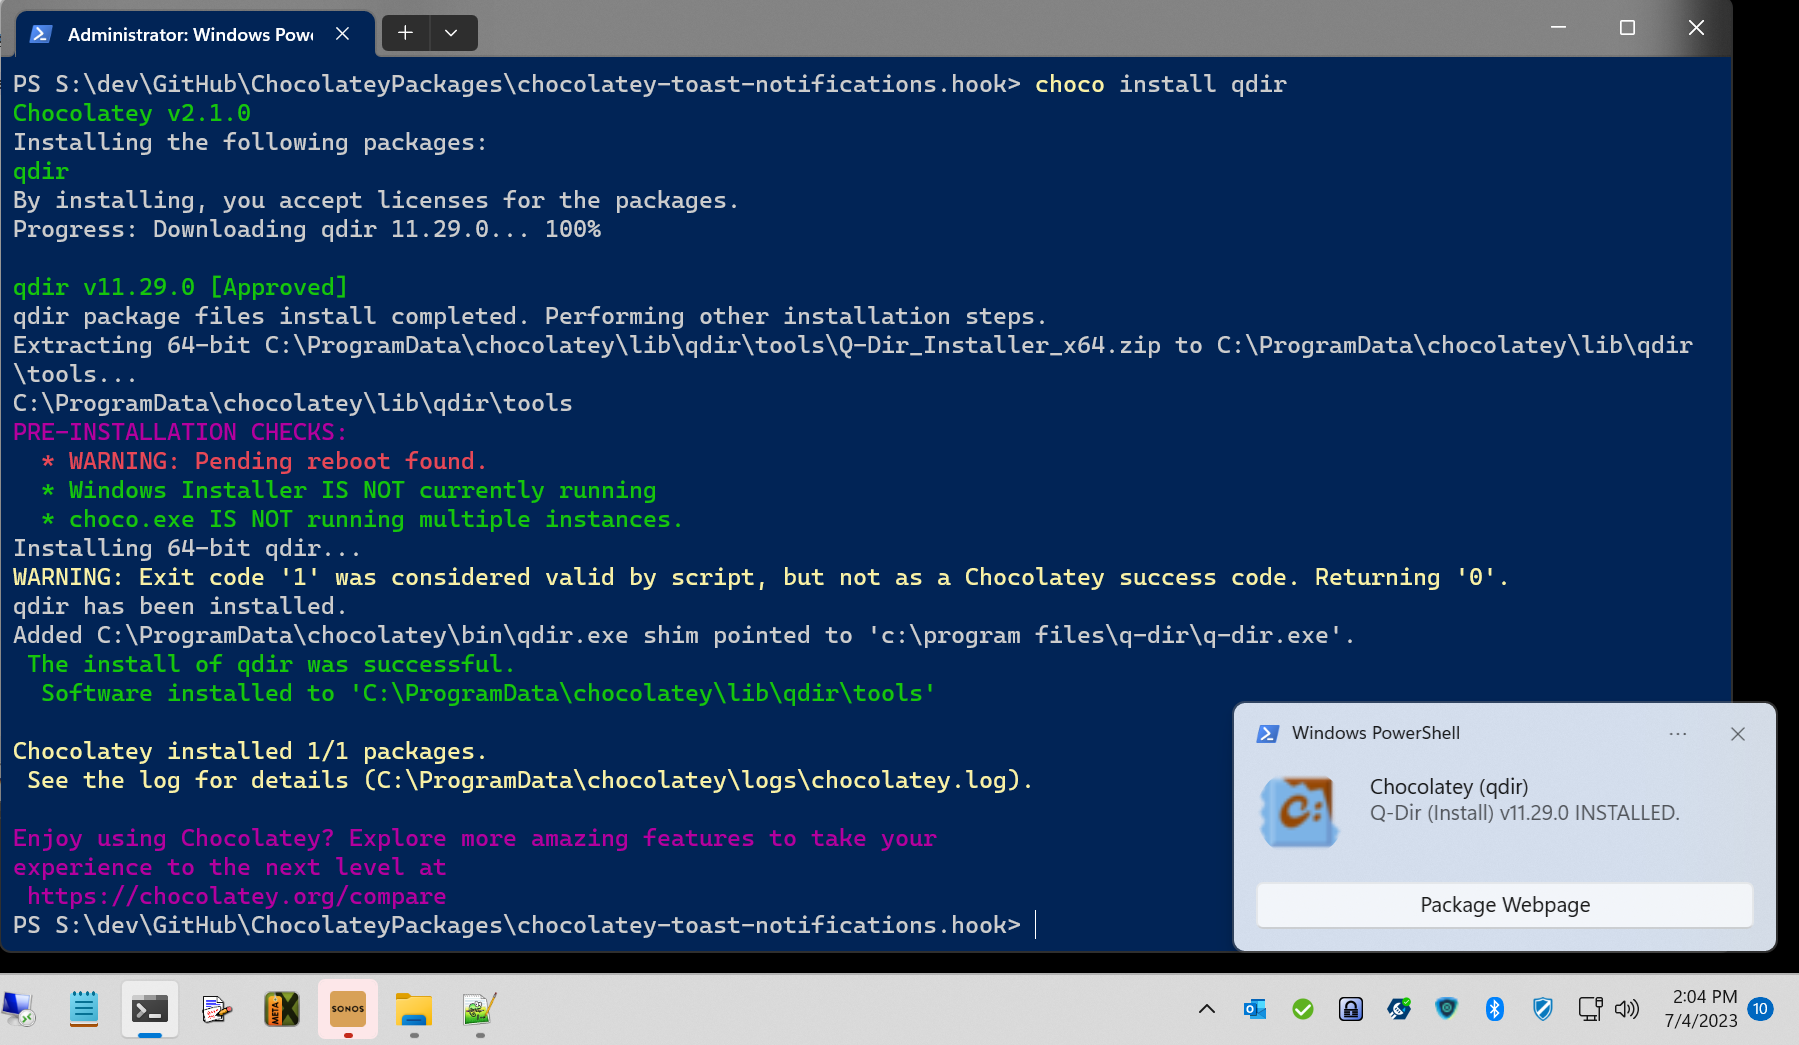1799x1045 pixels.
Task: Click the 'choco install qdir' command text
Action: 1160,84
